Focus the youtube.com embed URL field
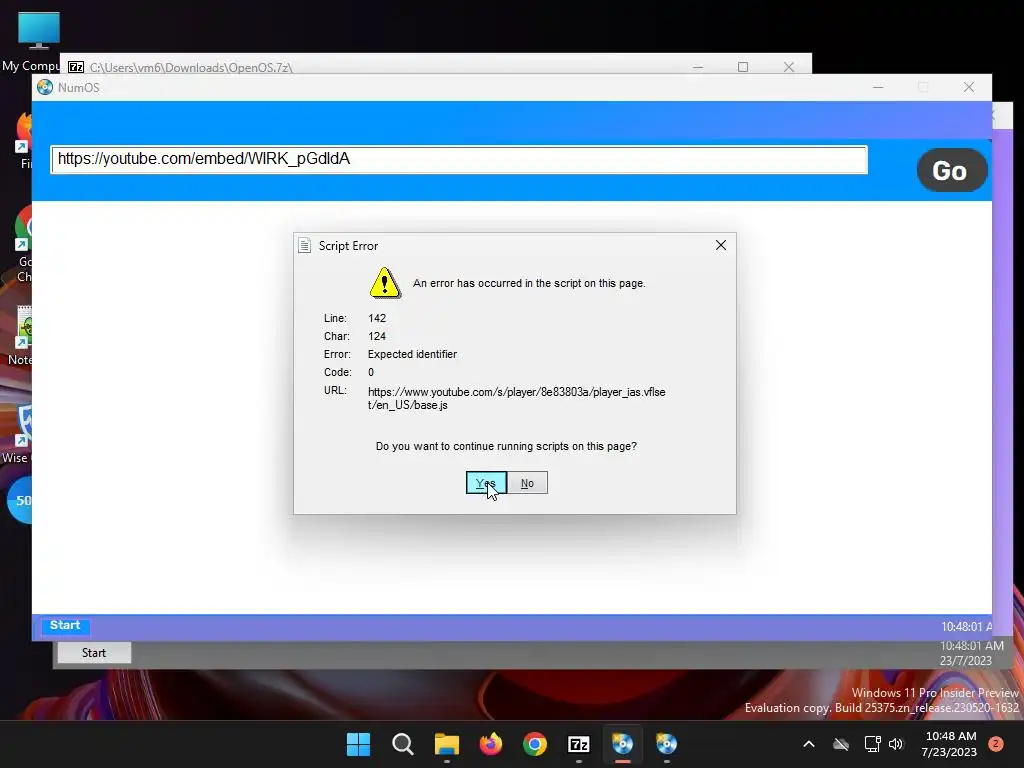This screenshot has width=1024, height=768. coord(459,159)
